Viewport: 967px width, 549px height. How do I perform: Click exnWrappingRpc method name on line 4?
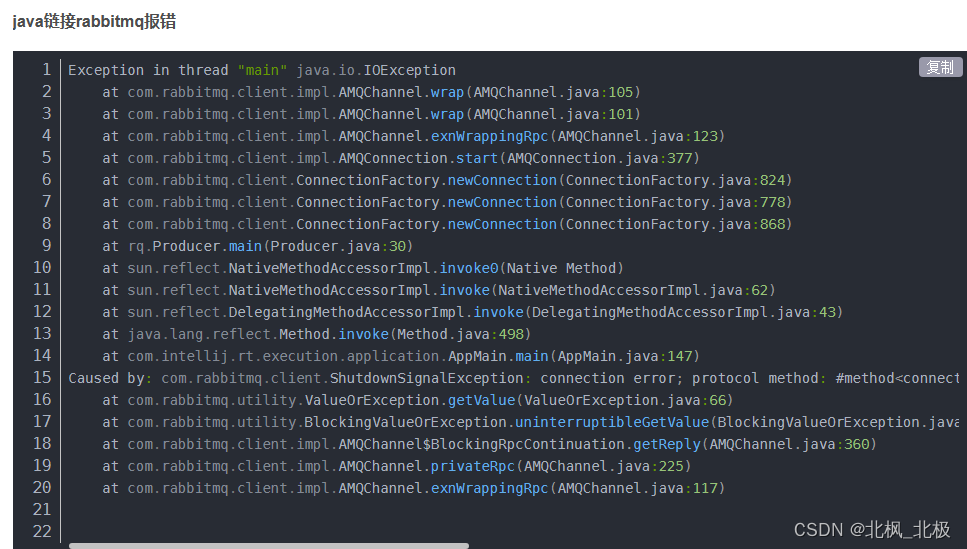point(489,136)
